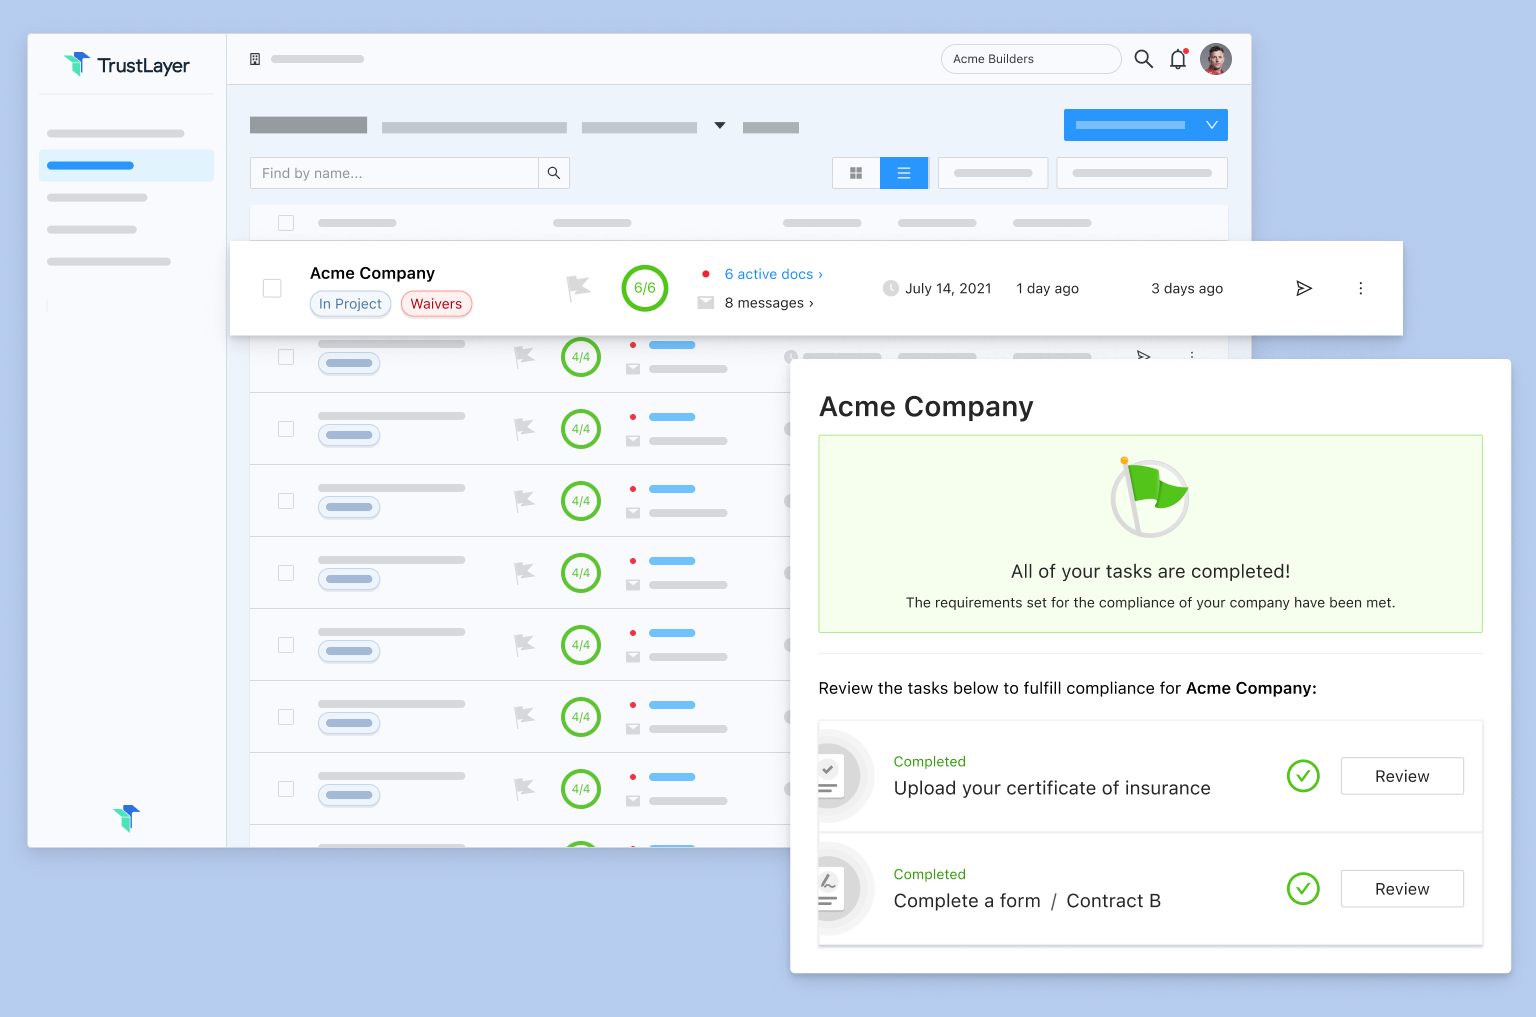Screen dimensions: 1536x1017
Task: Click Review for the certificate of insurance task
Action: coord(1401,776)
